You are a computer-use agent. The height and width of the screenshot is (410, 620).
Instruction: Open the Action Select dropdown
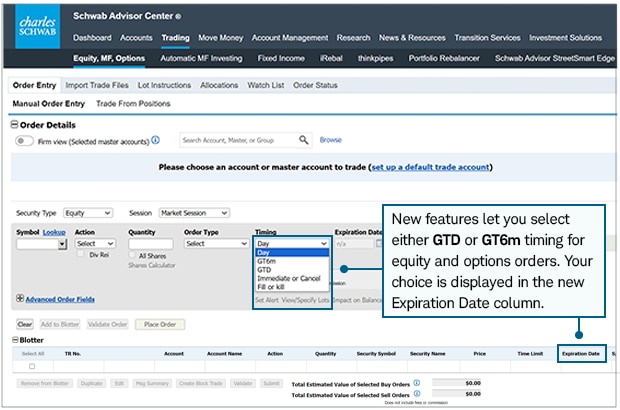[95, 244]
